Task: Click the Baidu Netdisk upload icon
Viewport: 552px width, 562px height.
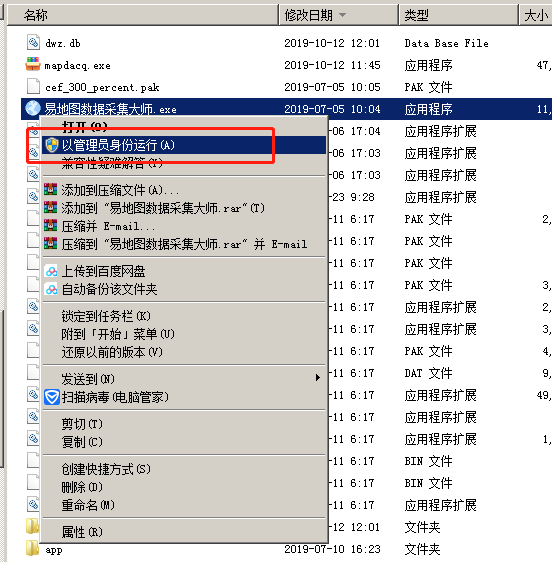Action: click(51, 271)
